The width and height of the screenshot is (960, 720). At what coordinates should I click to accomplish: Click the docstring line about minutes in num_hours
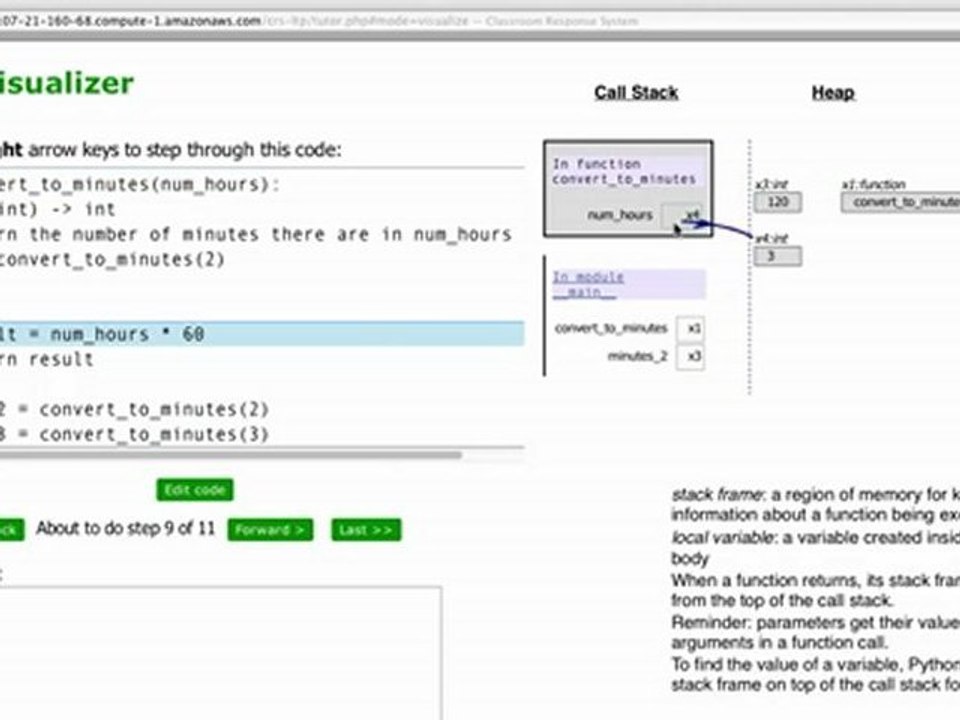(x=255, y=234)
